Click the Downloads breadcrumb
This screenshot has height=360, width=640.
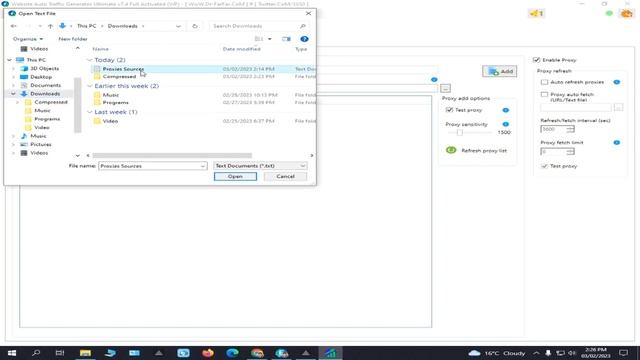[x=122, y=26]
